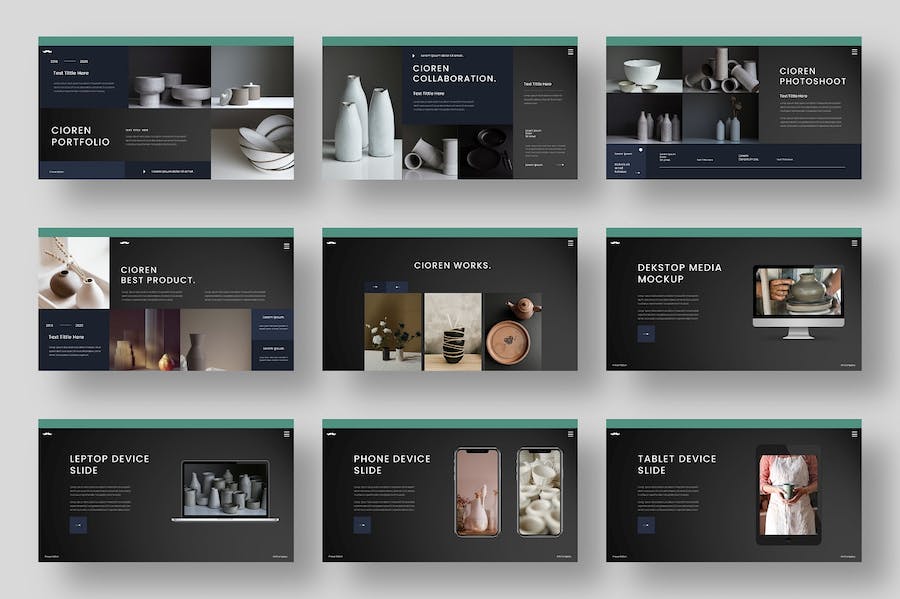Click hamburger menu icon on Cioren Collaboration slide
This screenshot has height=599, width=900.
pyautogui.click(x=570, y=51)
